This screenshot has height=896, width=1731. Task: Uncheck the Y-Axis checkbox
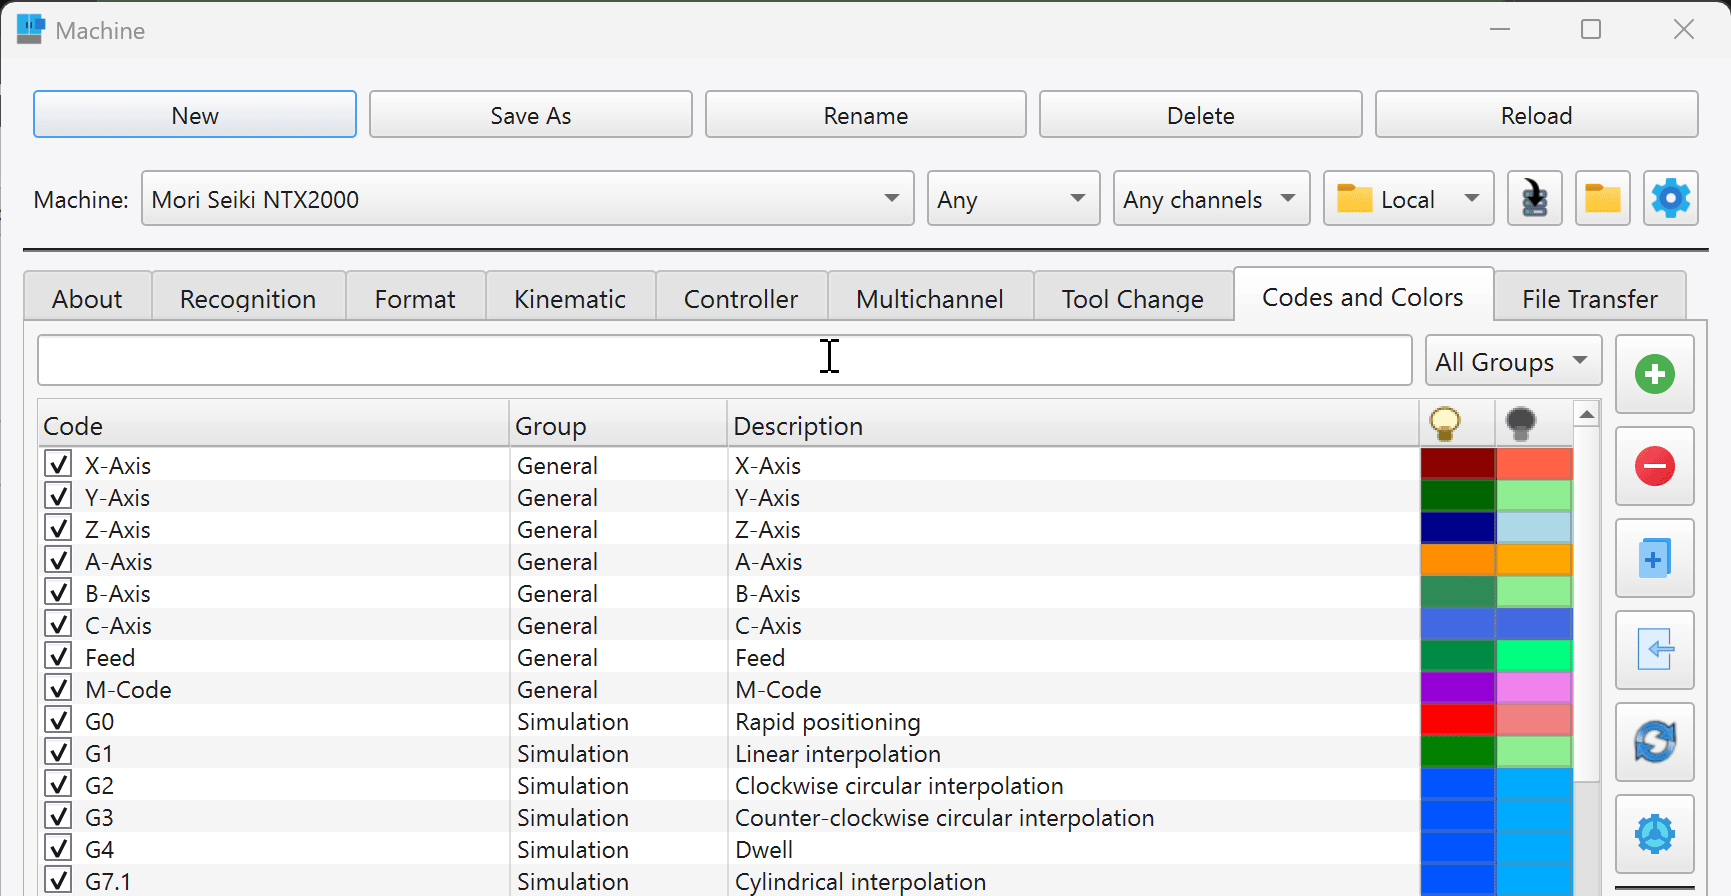59,496
